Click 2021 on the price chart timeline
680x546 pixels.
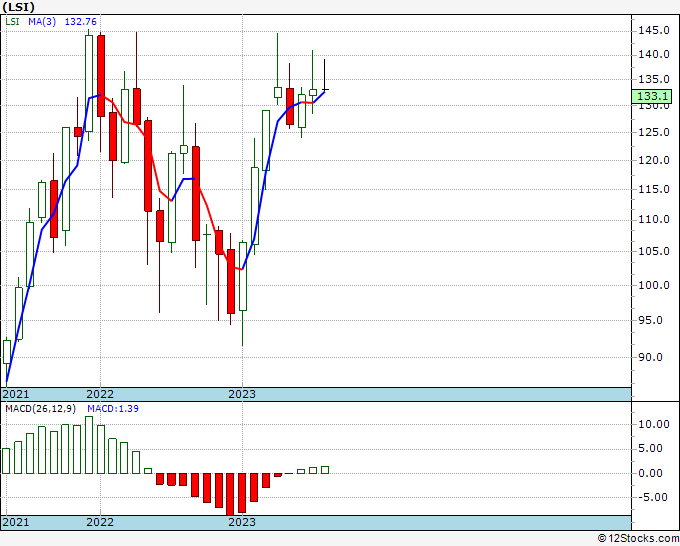click(16, 394)
